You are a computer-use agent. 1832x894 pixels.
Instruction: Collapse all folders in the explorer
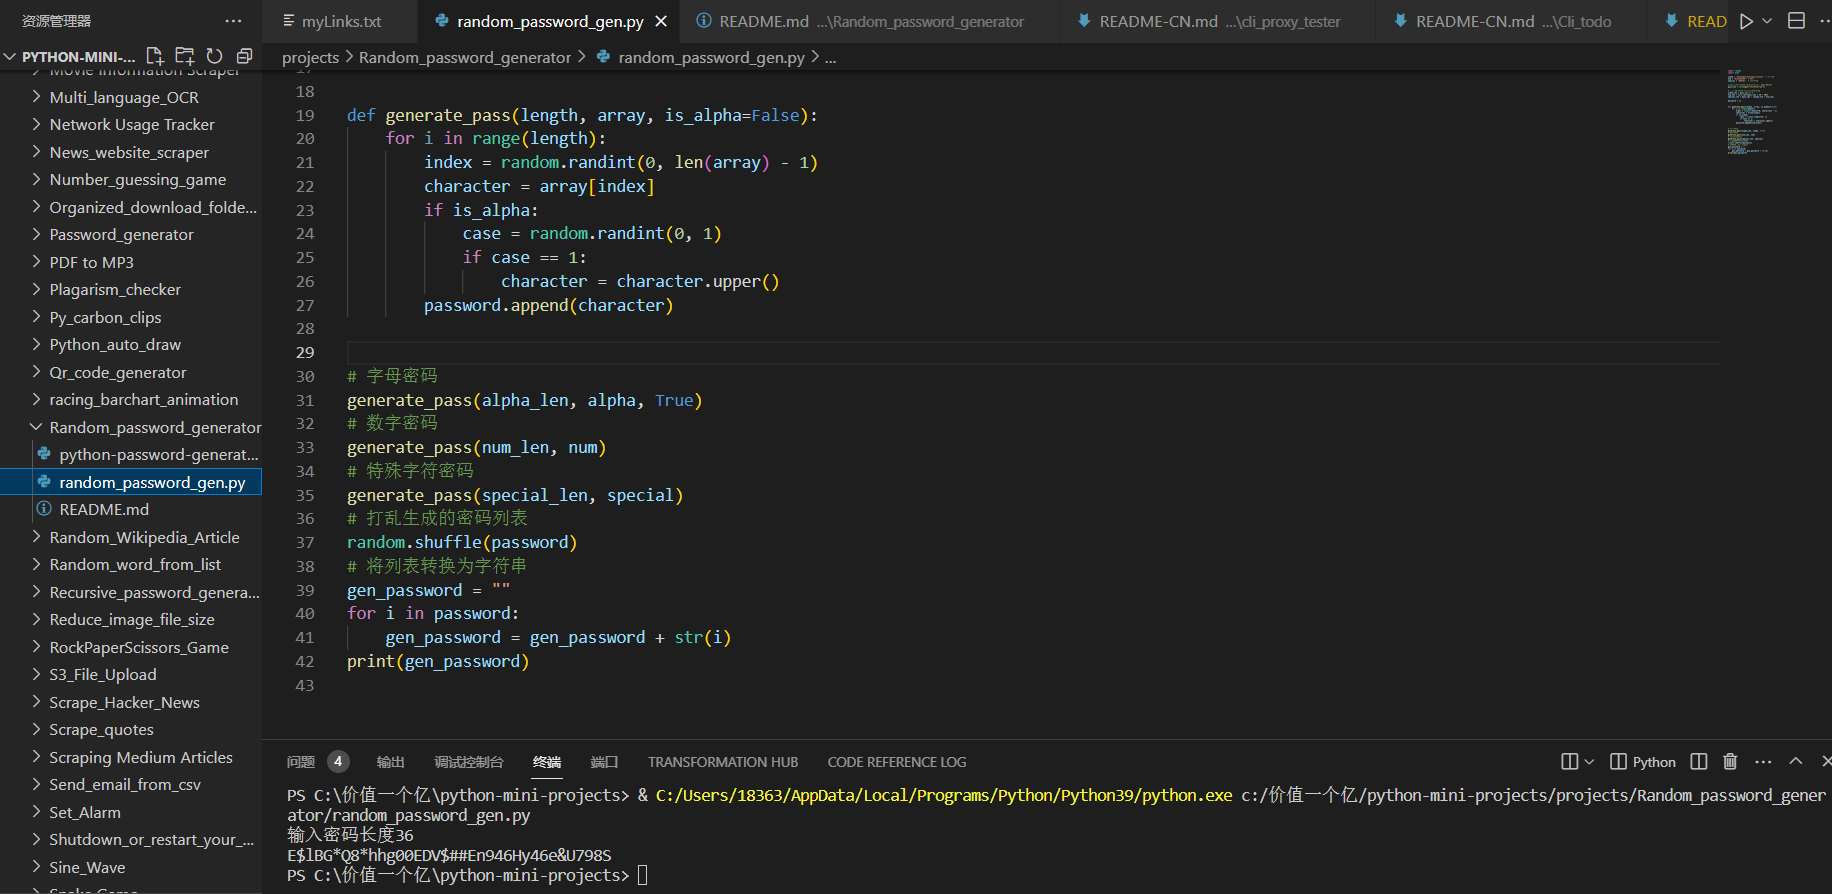coord(244,56)
